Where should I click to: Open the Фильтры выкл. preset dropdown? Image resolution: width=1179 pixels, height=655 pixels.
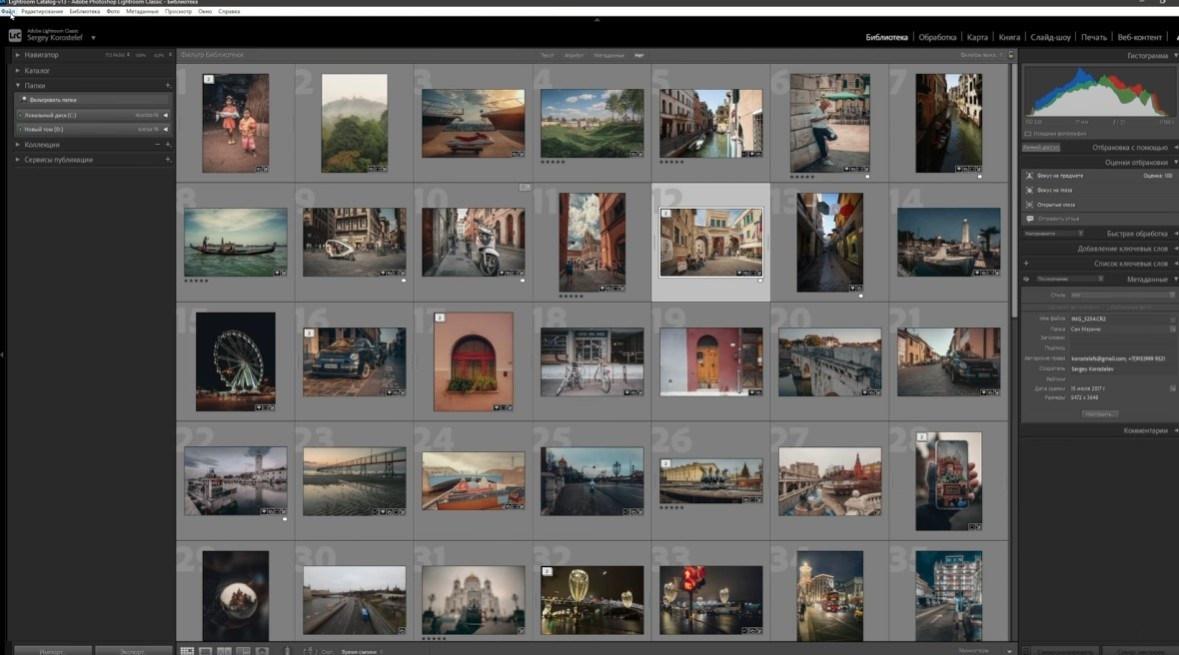click(x=982, y=55)
